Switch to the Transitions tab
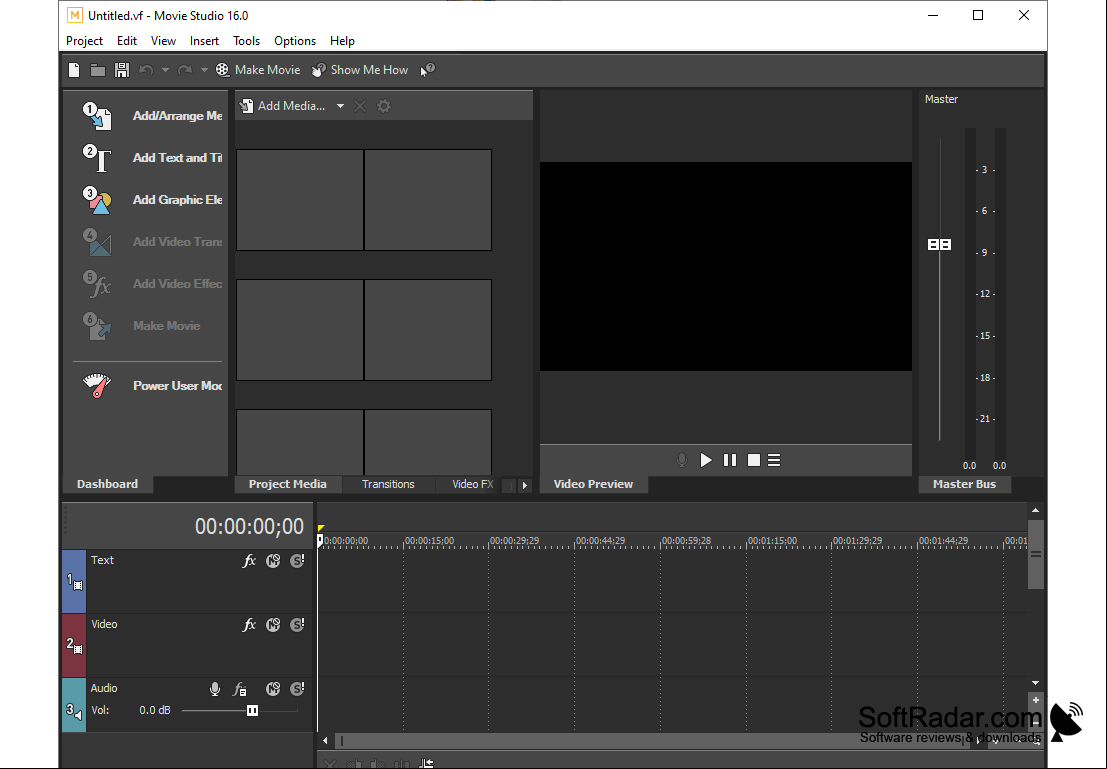This screenshot has height=769, width=1107. point(388,484)
